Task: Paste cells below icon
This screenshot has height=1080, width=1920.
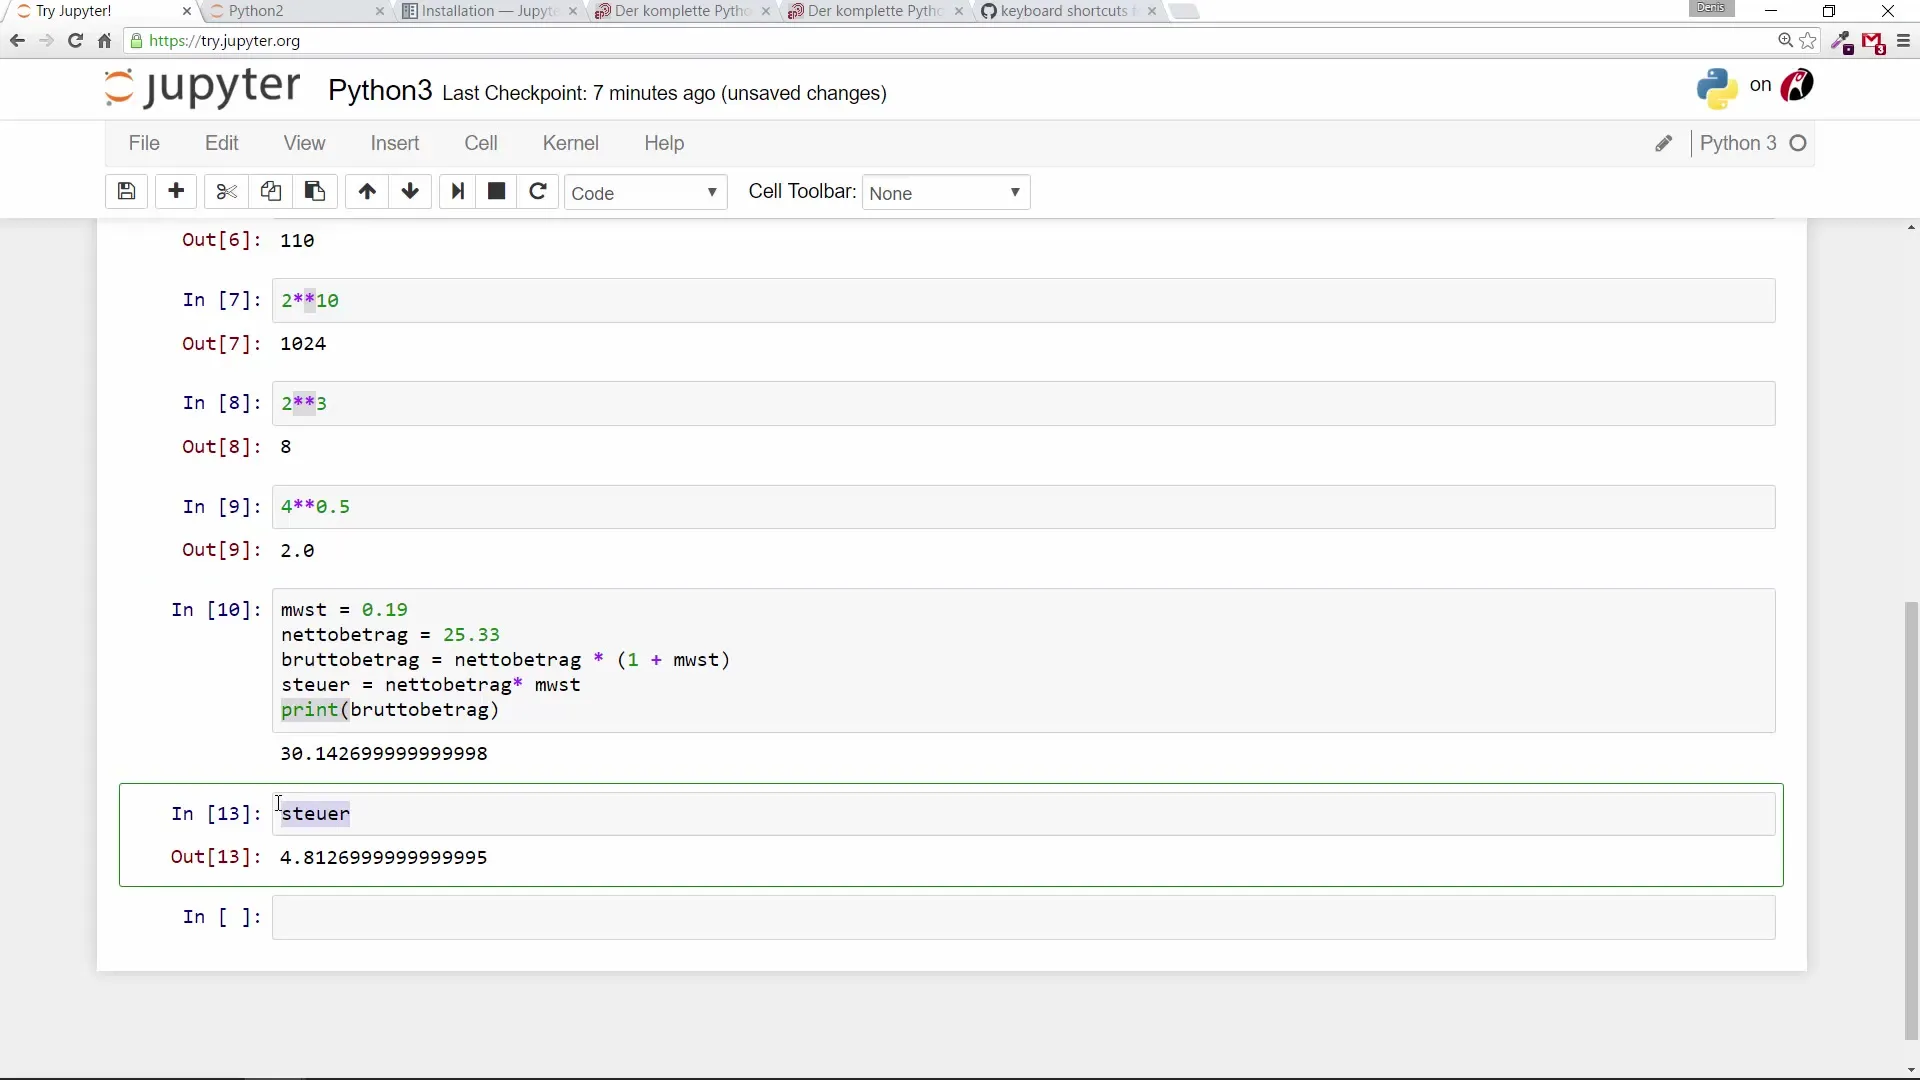Action: tap(314, 191)
